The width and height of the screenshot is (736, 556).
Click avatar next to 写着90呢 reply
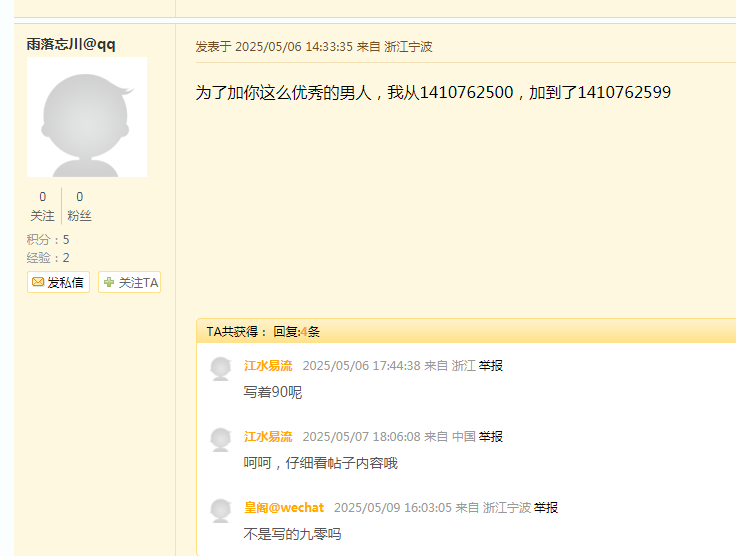pyautogui.click(x=221, y=369)
